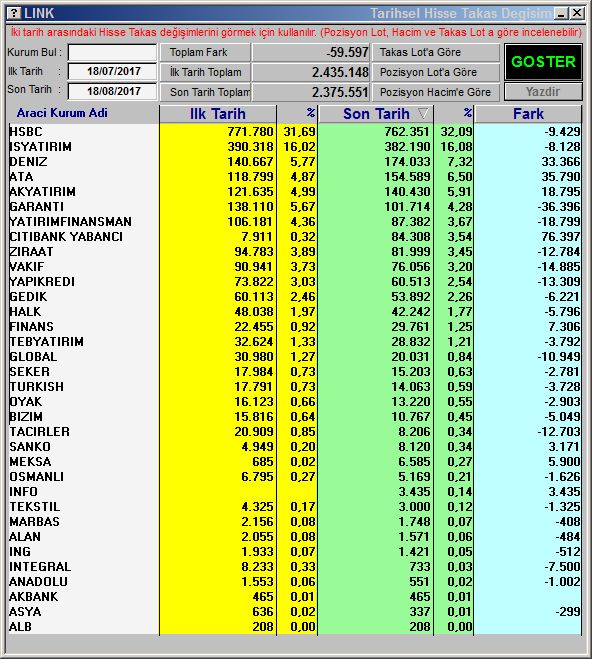Click the Son Tarih date field
This screenshot has width=592, height=659.
point(112,91)
